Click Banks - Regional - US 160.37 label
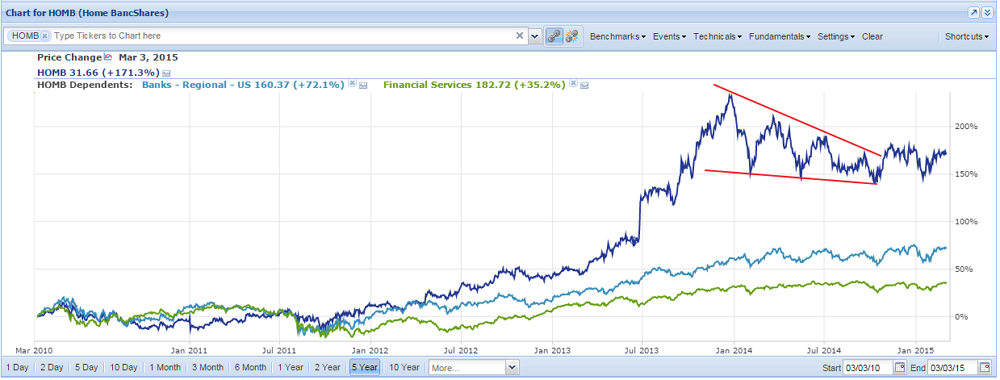The height and width of the screenshot is (380, 1000). click(243, 84)
